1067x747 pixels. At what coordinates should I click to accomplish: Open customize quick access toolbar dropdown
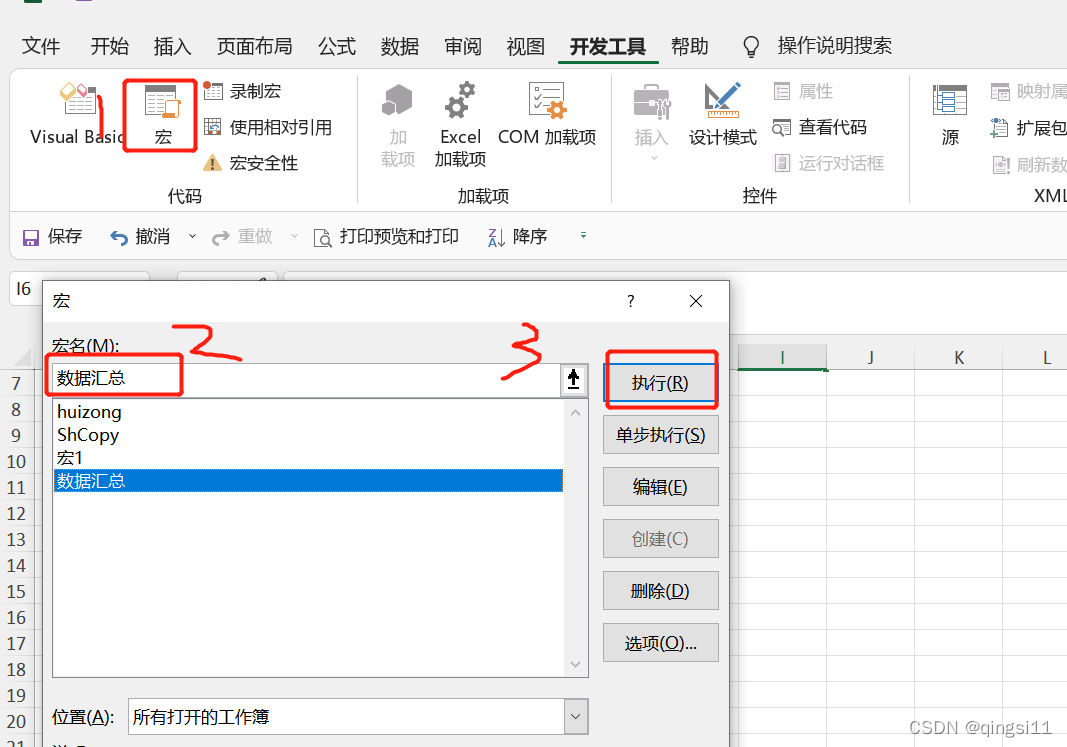click(x=583, y=235)
